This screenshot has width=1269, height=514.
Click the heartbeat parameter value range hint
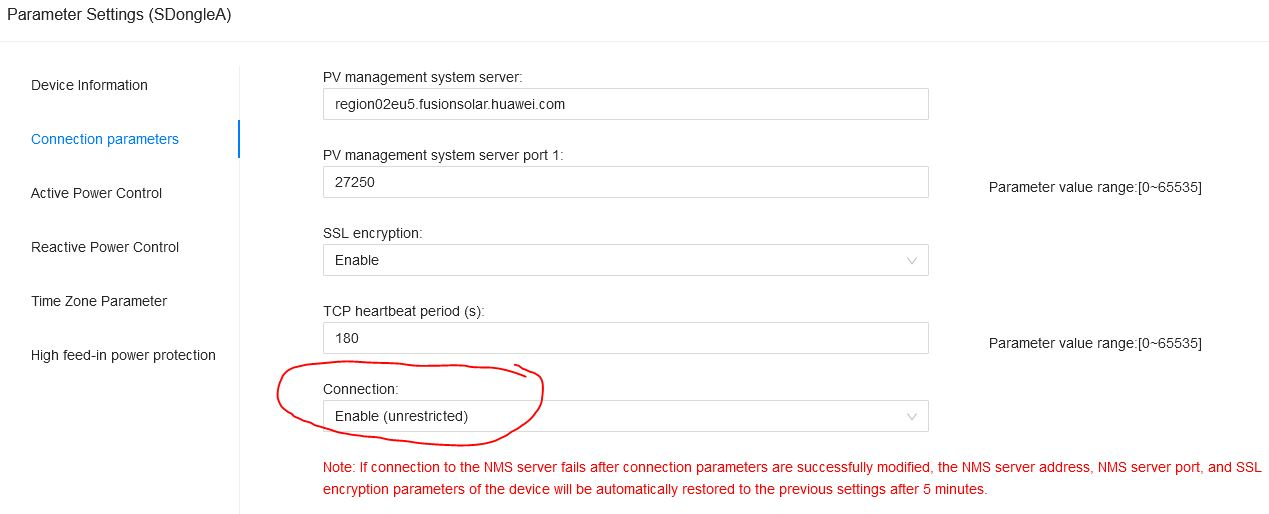[x=1095, y=343]
